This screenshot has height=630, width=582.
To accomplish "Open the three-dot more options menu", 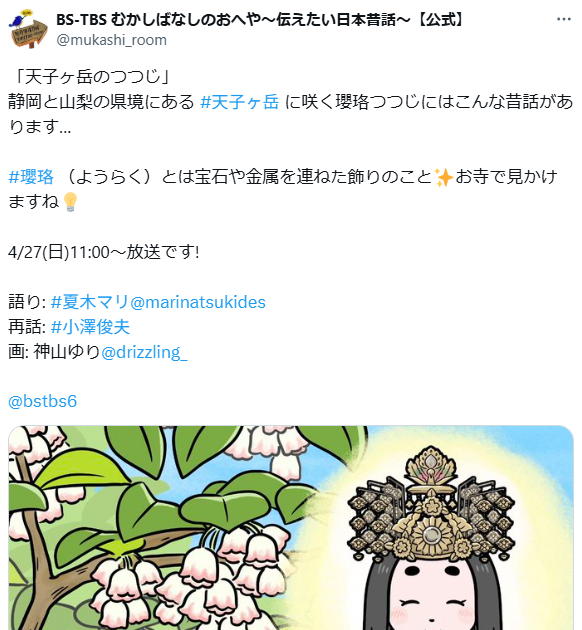I will [564, 19].
